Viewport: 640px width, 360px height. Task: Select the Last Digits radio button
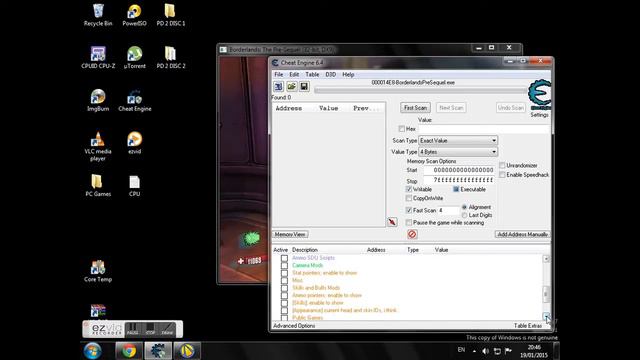464,215
